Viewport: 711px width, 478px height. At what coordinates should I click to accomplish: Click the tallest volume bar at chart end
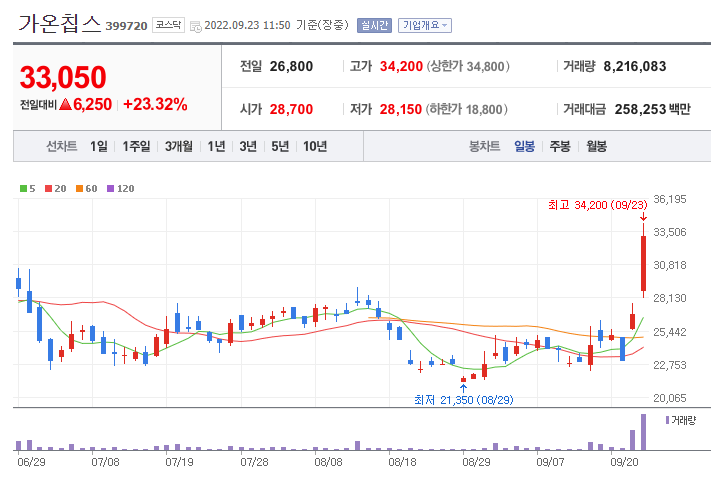(x=643, y=432)
